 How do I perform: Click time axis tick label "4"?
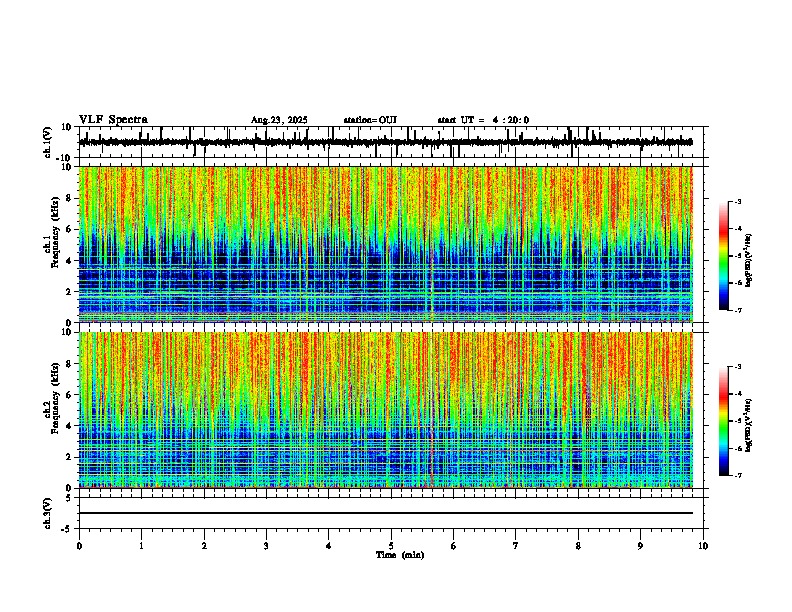[x=329, y=546]
